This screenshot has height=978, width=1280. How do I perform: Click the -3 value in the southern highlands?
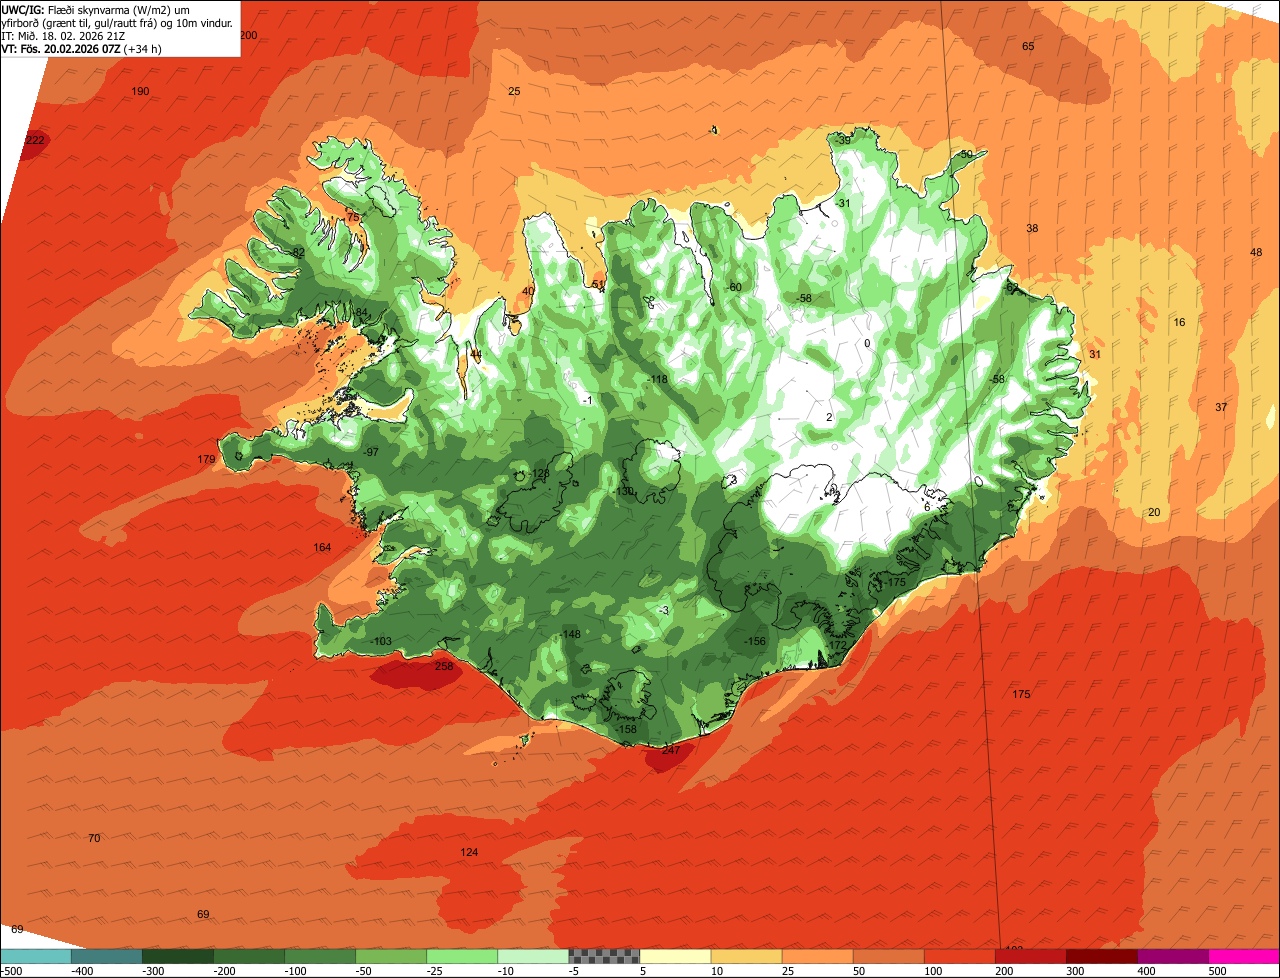click(x=664, y=610)
